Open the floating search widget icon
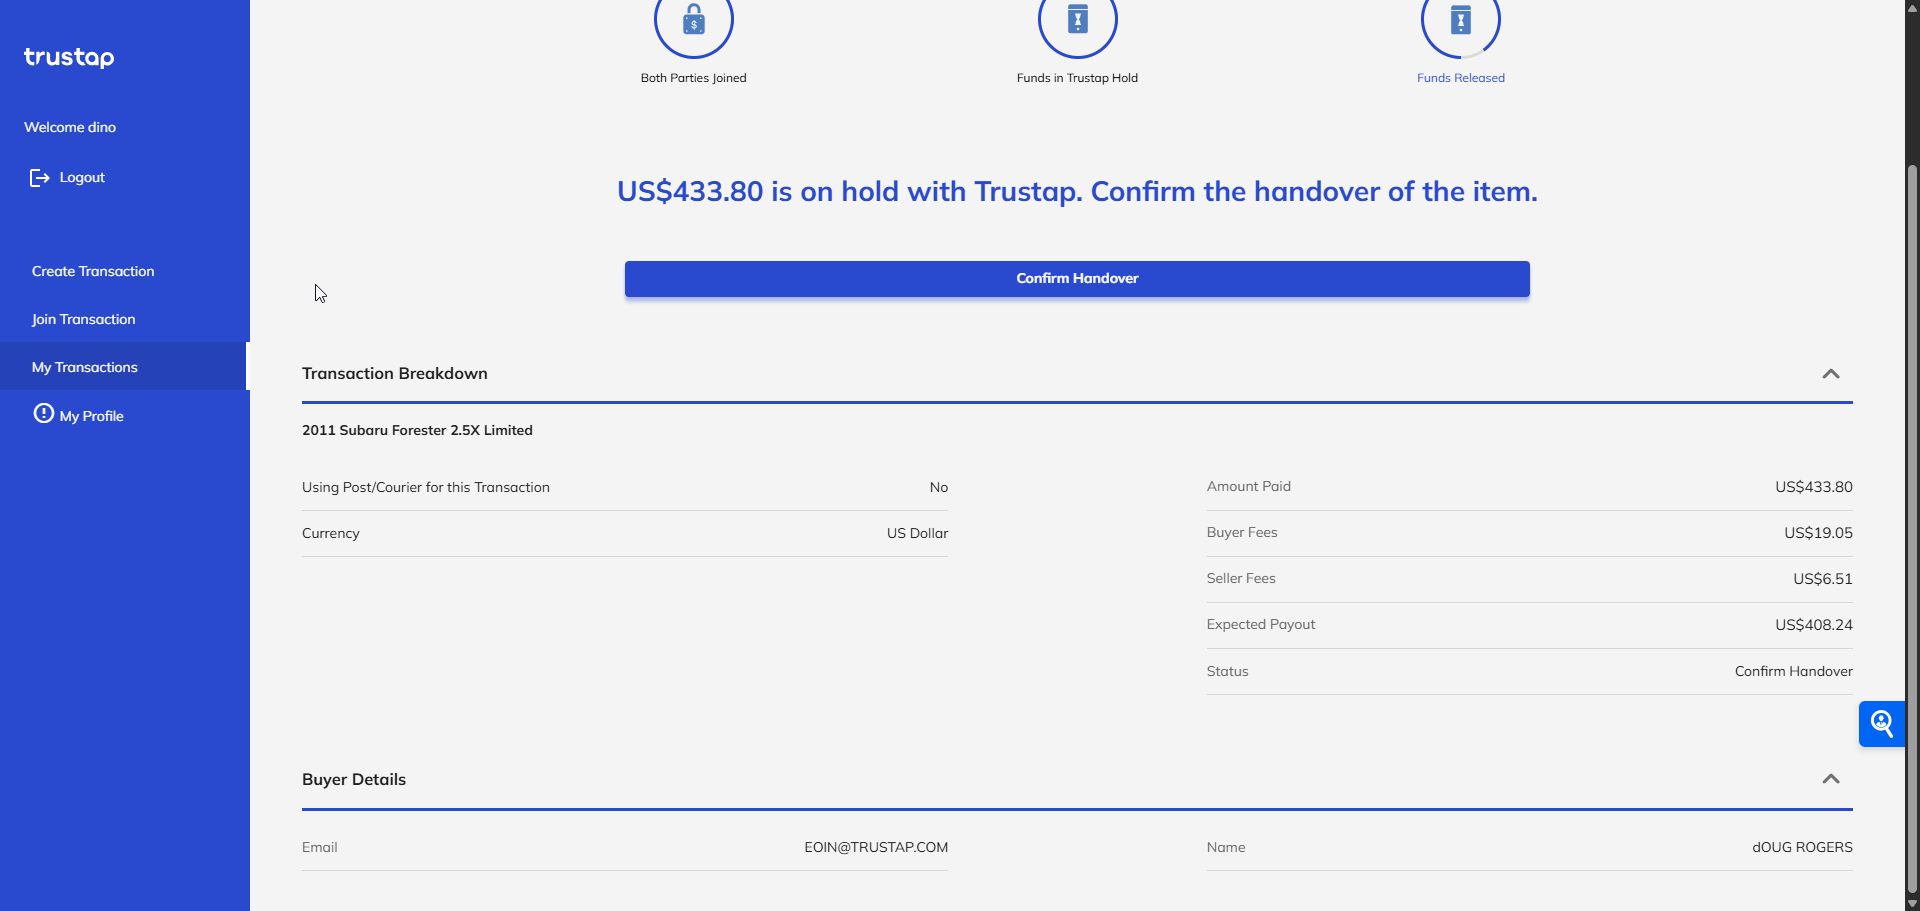 (x=1881, y=724)
